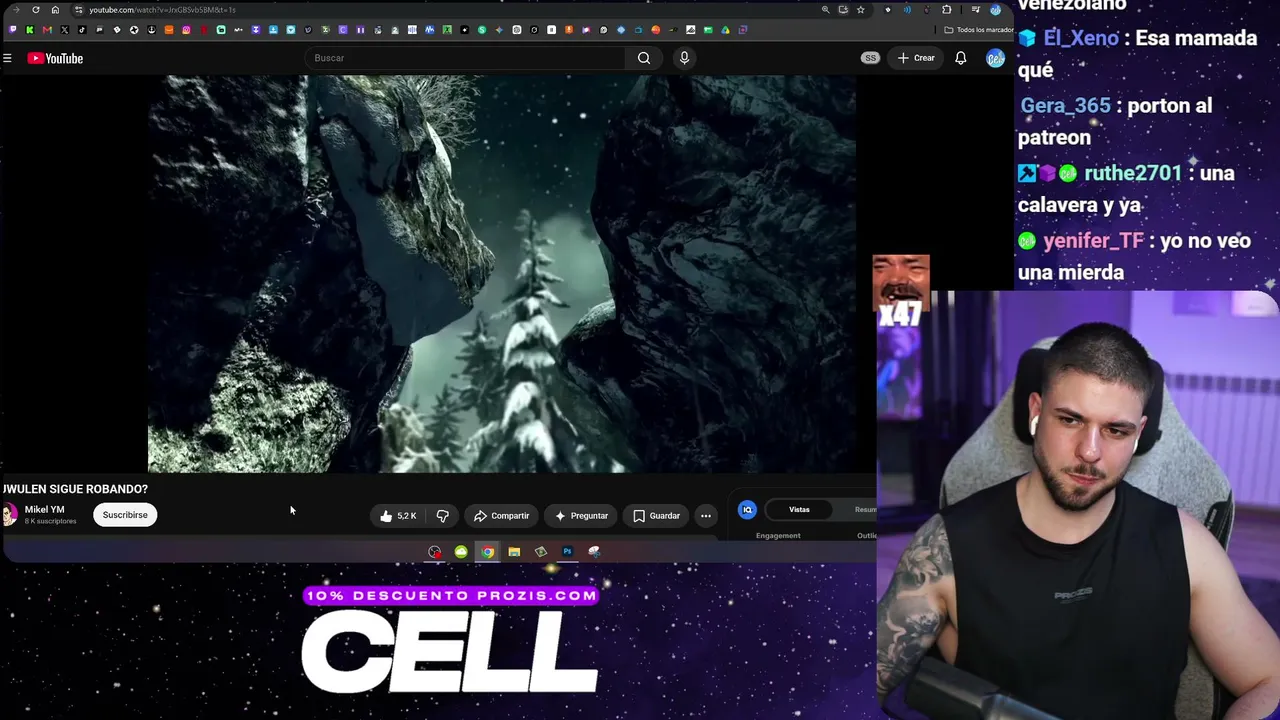Open File Explorer from the taskbar
Viewport: 1280px width, 720px height.
(514, 552)
